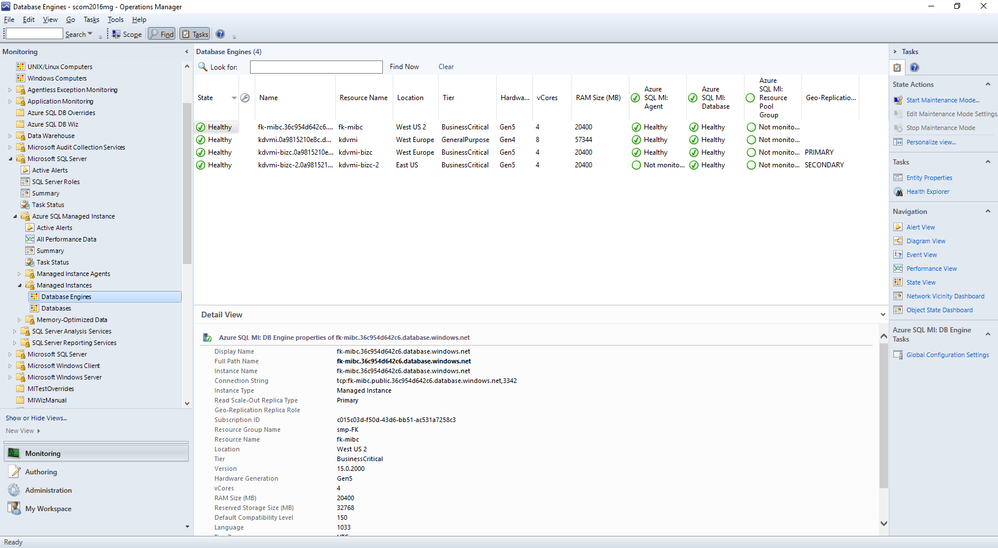Viewport: 998px width, 548px height.
Task: Switch to Authoring workspace
Action: (97, 472)
